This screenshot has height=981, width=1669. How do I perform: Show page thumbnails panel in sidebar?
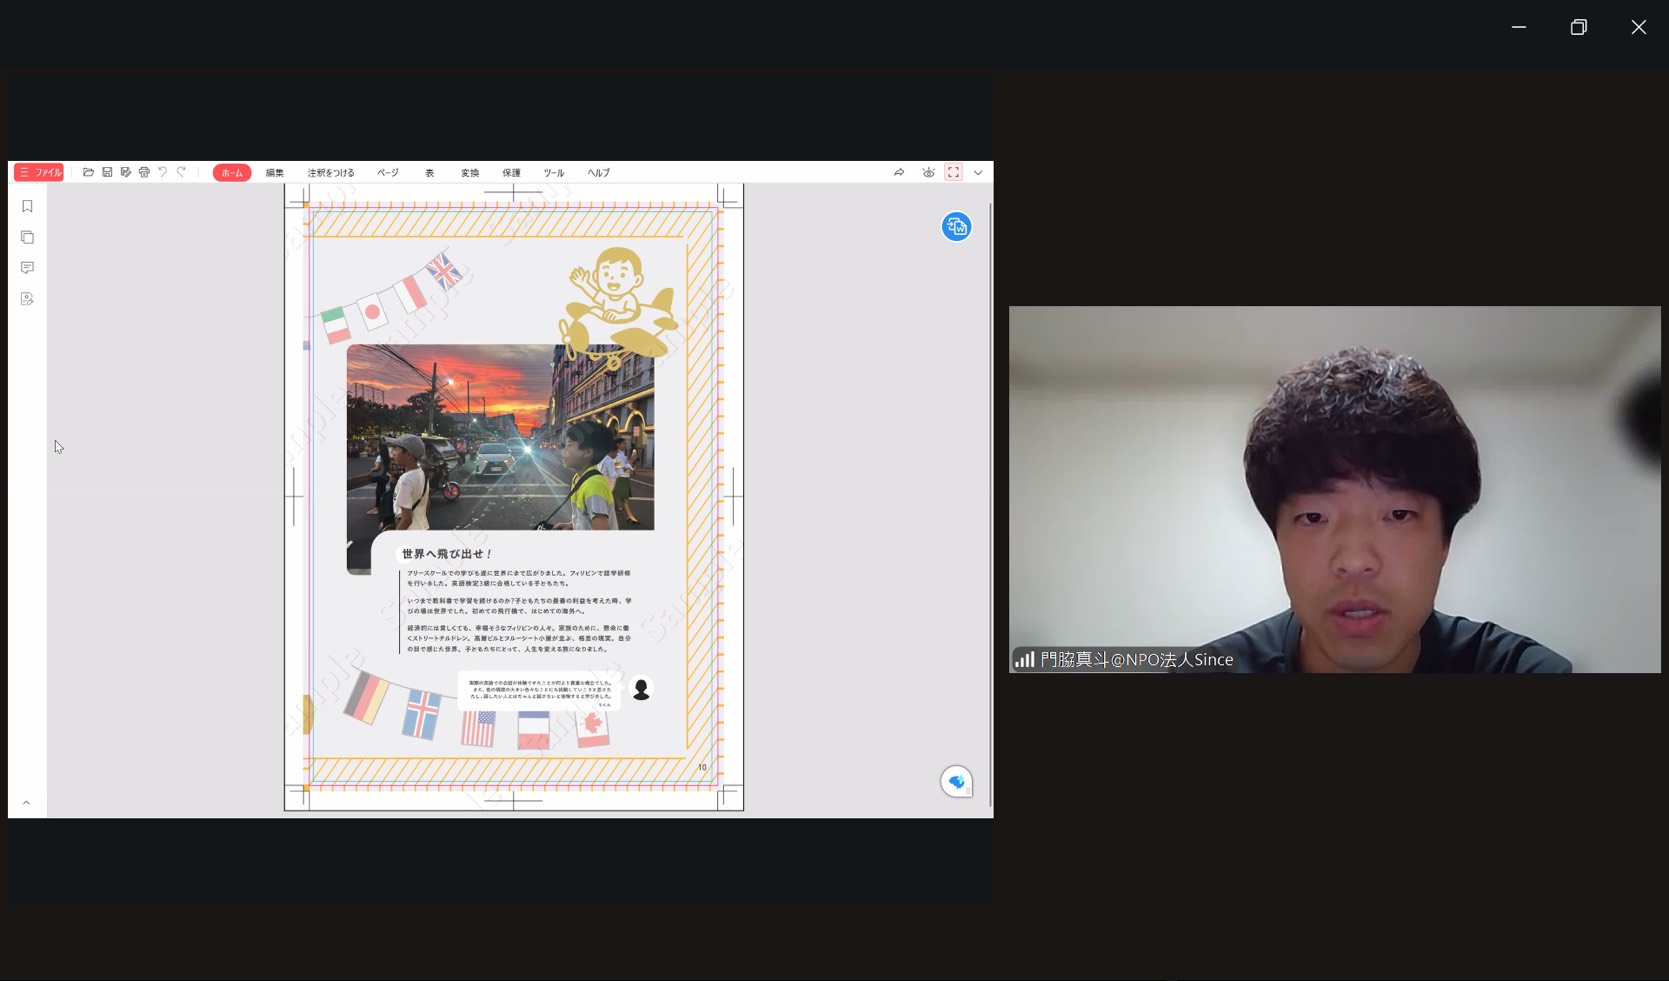pos(27,237)
